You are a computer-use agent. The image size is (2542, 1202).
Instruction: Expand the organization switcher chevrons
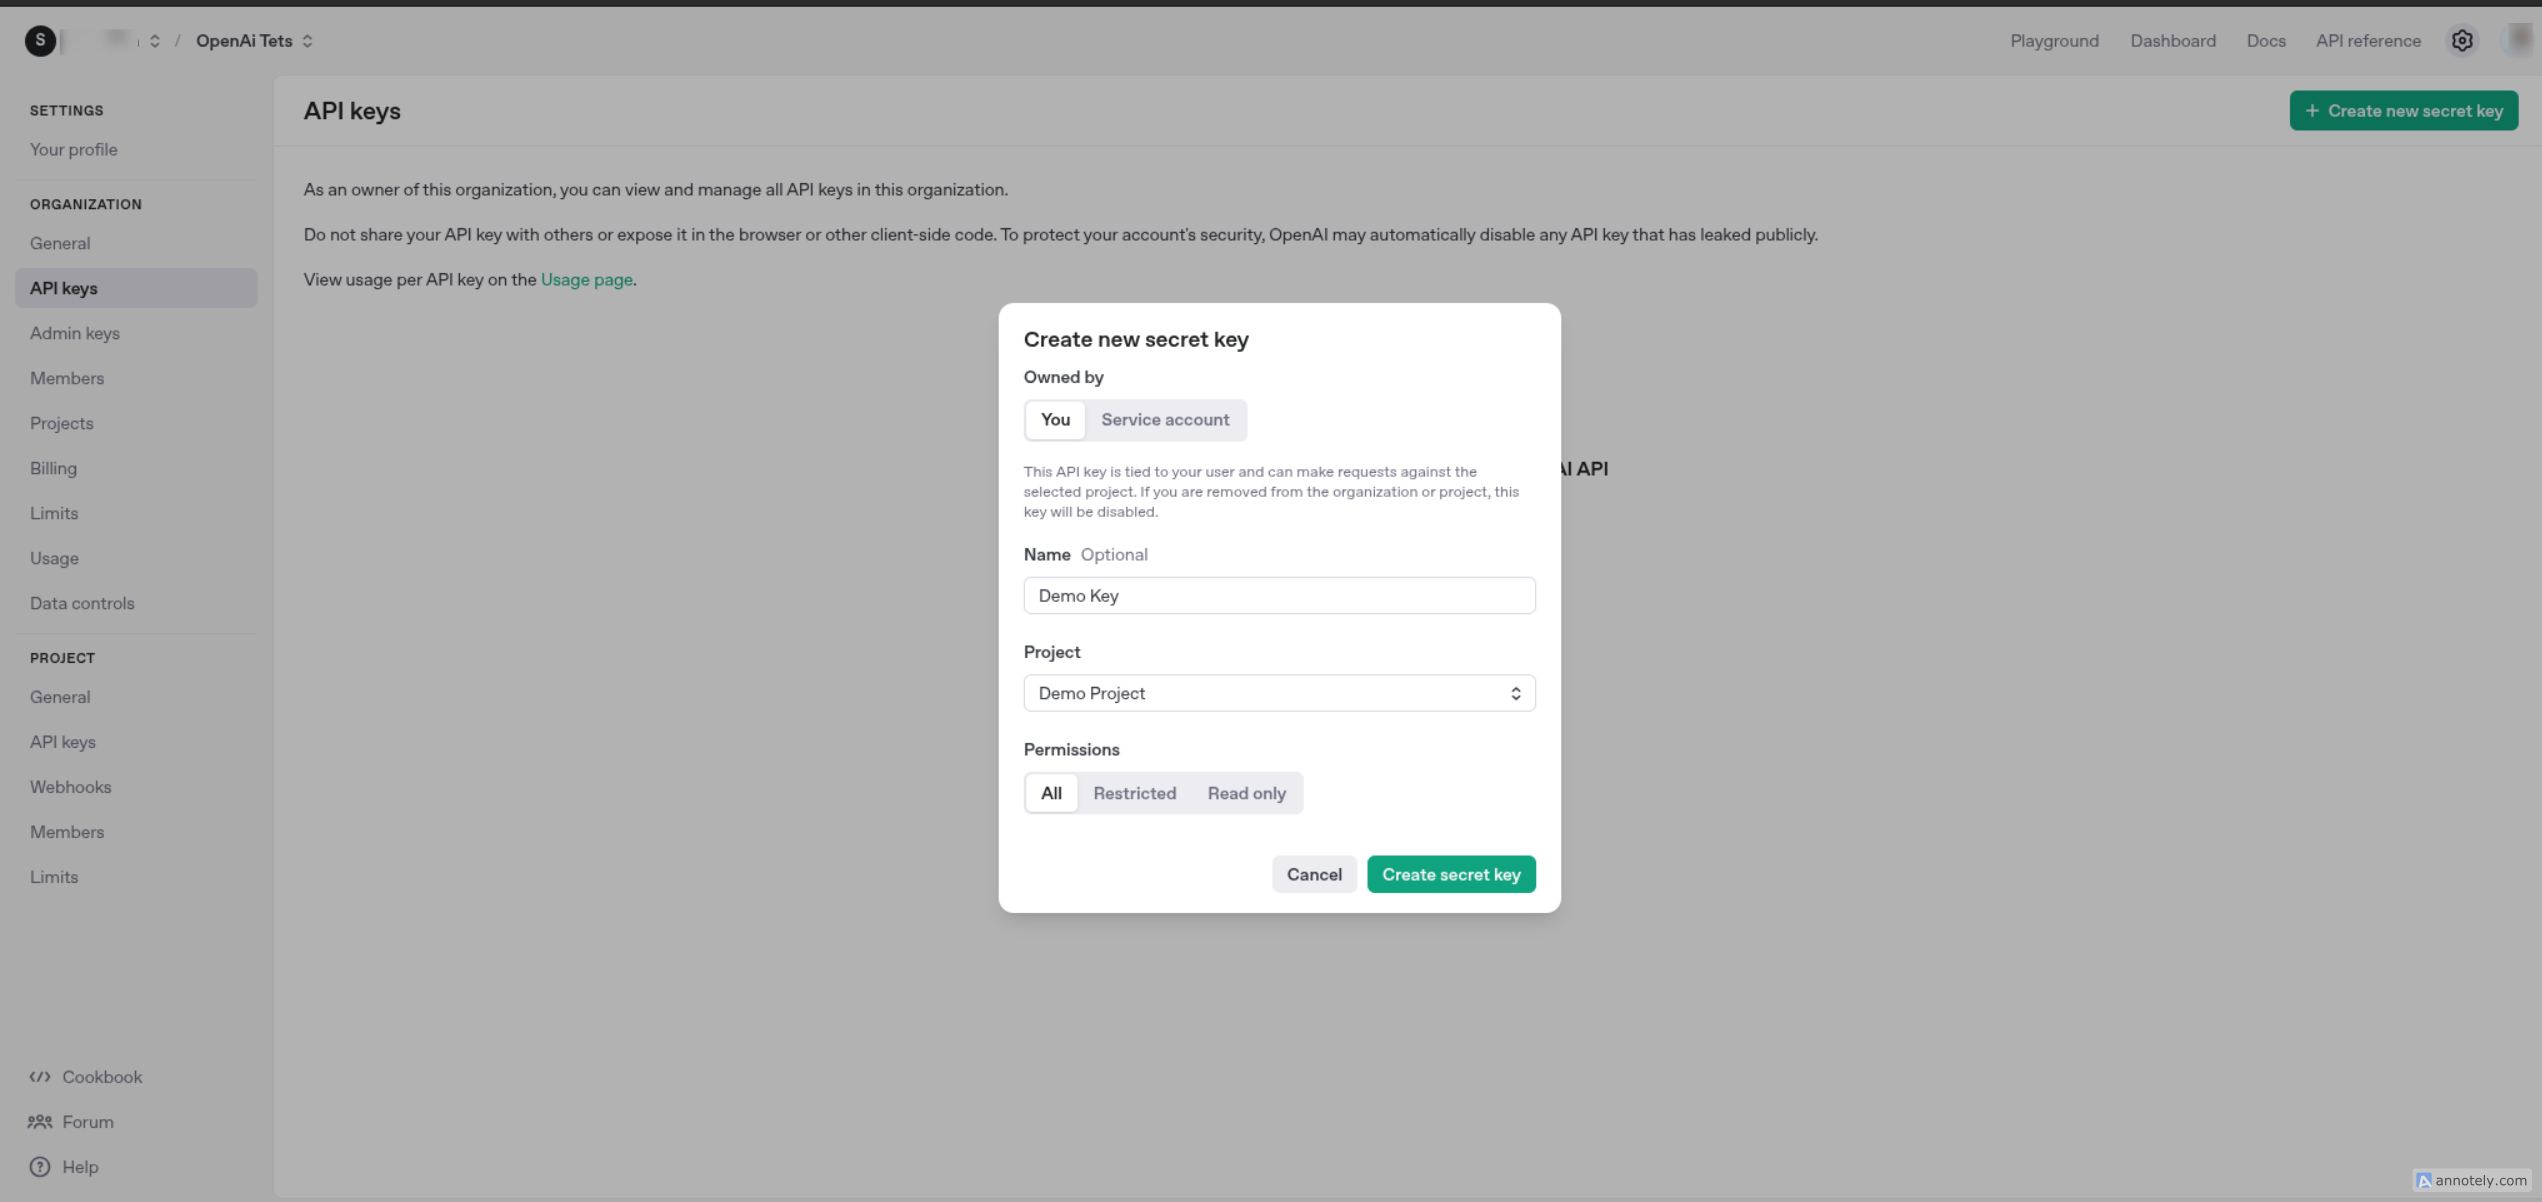coord(155,41)
